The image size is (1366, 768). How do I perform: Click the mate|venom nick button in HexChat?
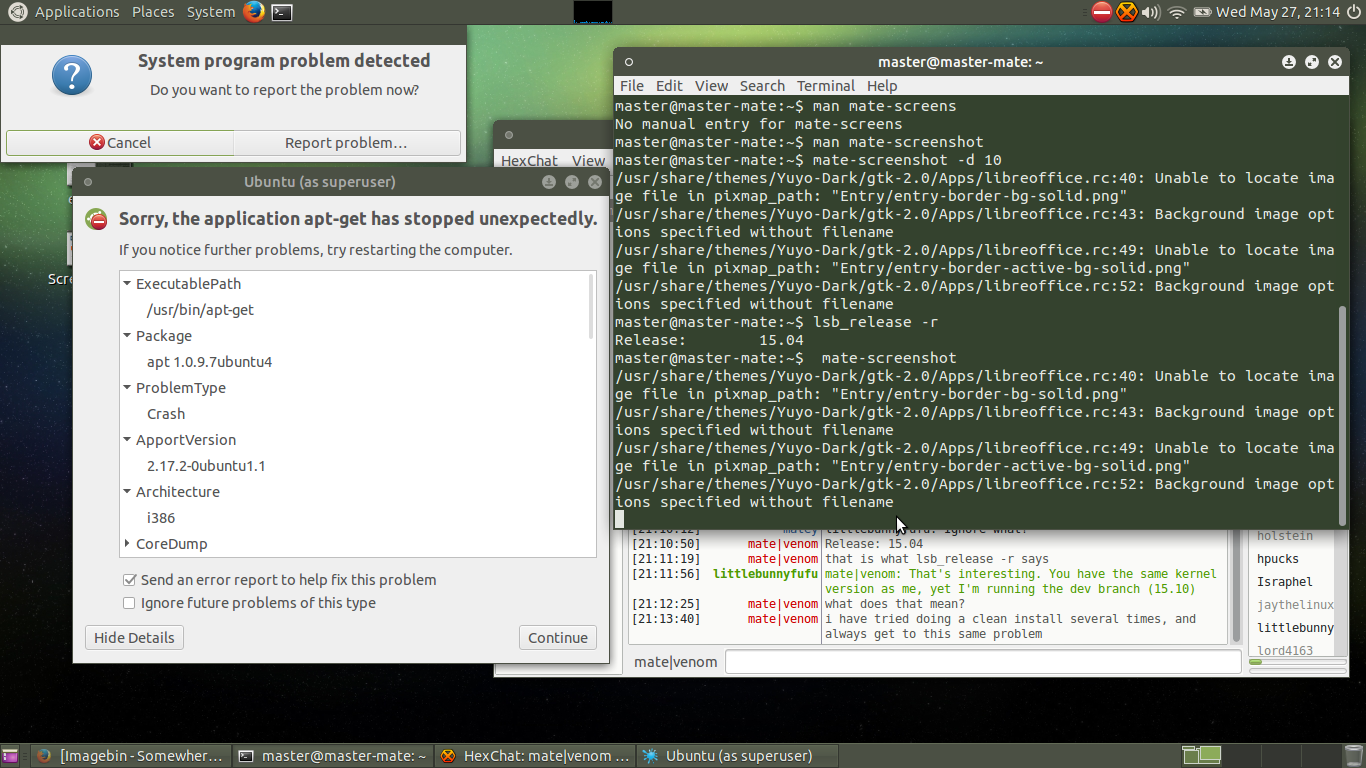pos(674,662)
